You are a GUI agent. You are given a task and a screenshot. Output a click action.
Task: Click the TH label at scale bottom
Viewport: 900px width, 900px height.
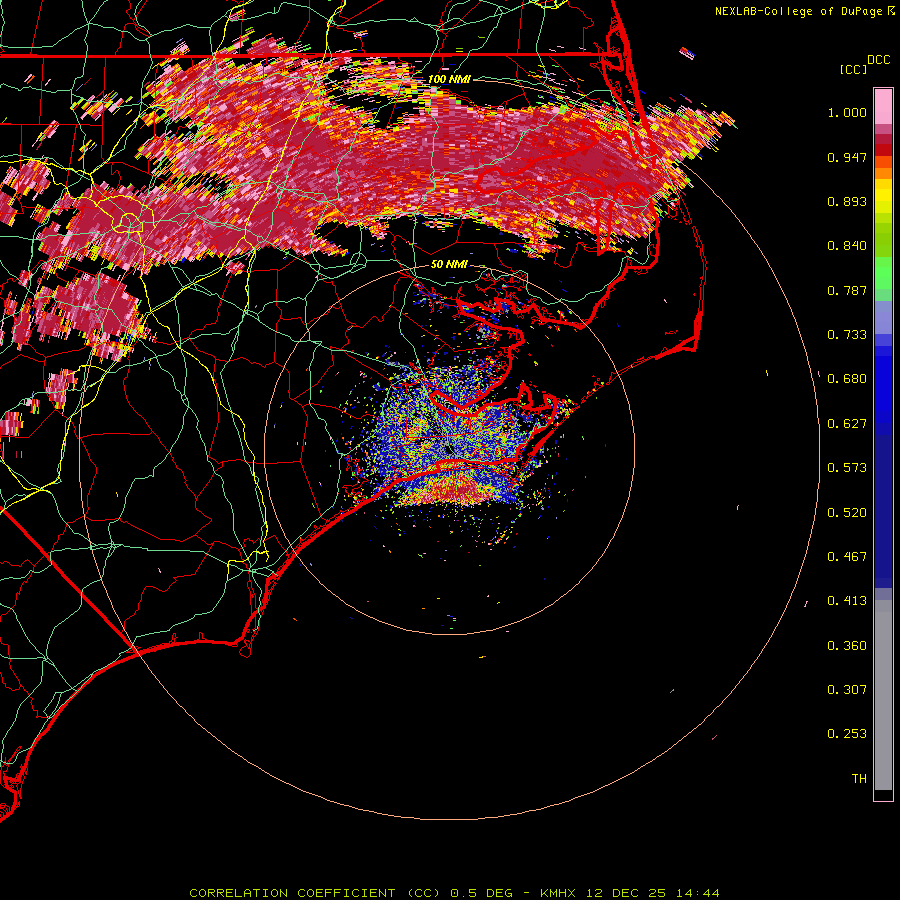(x=859, y=779)
